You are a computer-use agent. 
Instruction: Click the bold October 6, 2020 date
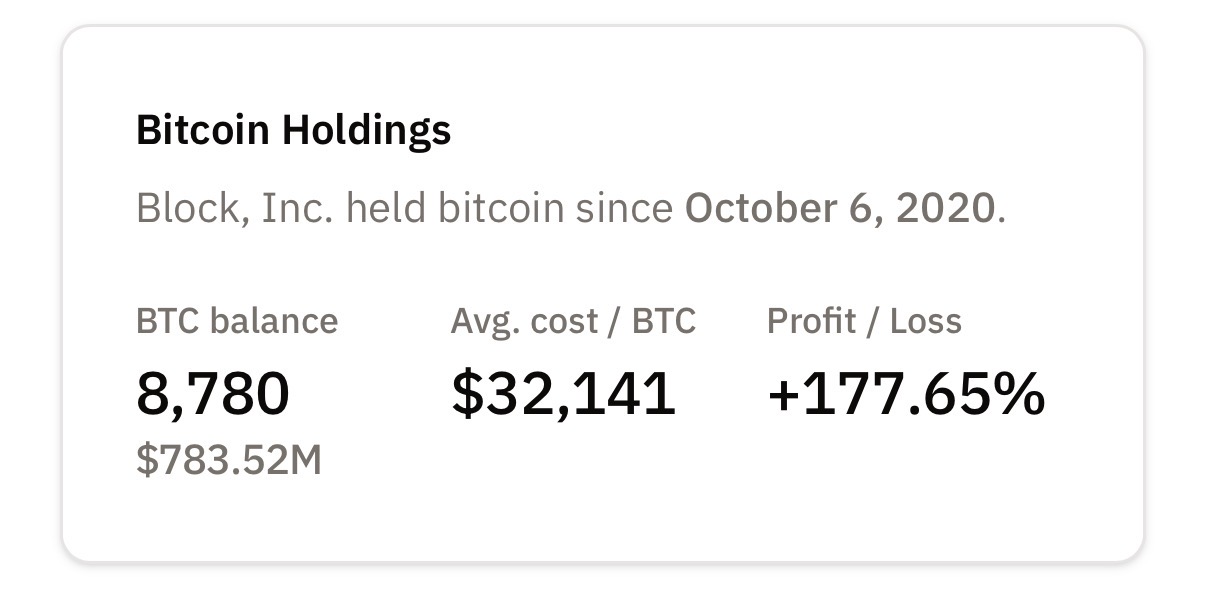(x=840, y=208)
